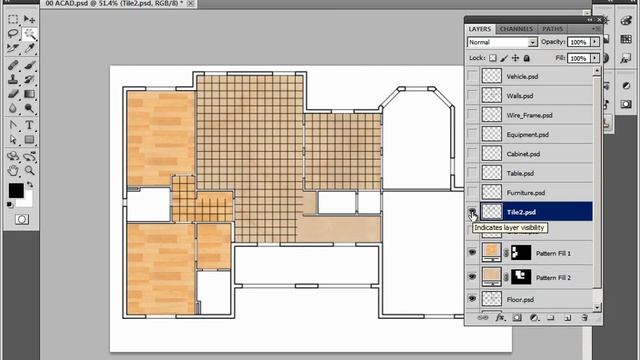640x360 pixels.
Task: Add a layer mask
Action: point(517,318)
